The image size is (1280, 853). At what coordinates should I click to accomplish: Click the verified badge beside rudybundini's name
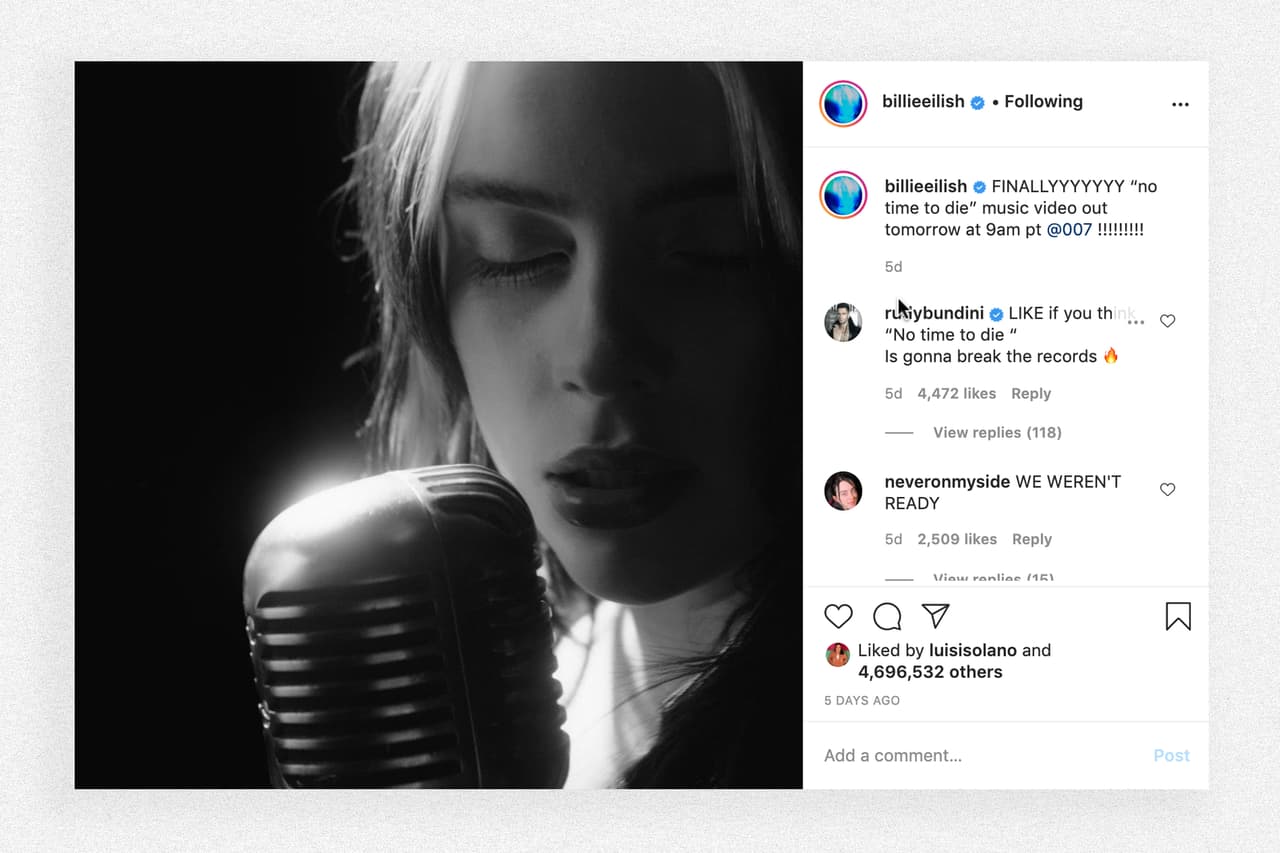995,313
